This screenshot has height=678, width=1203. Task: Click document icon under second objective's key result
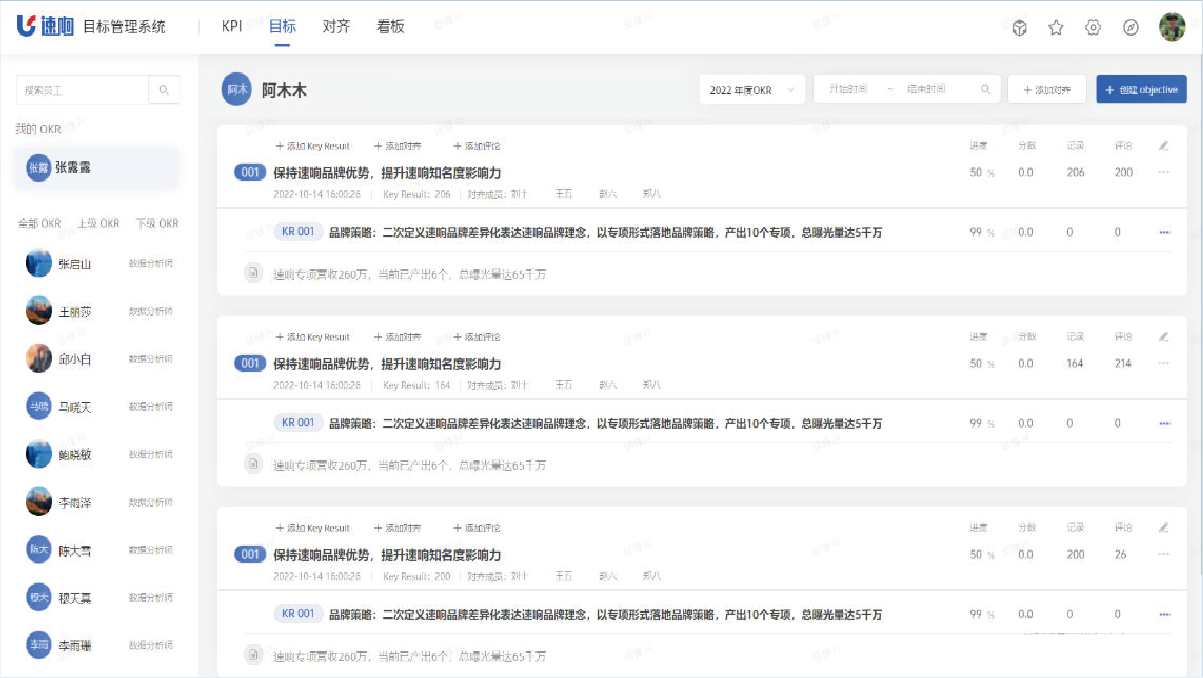tap(253, 464)
